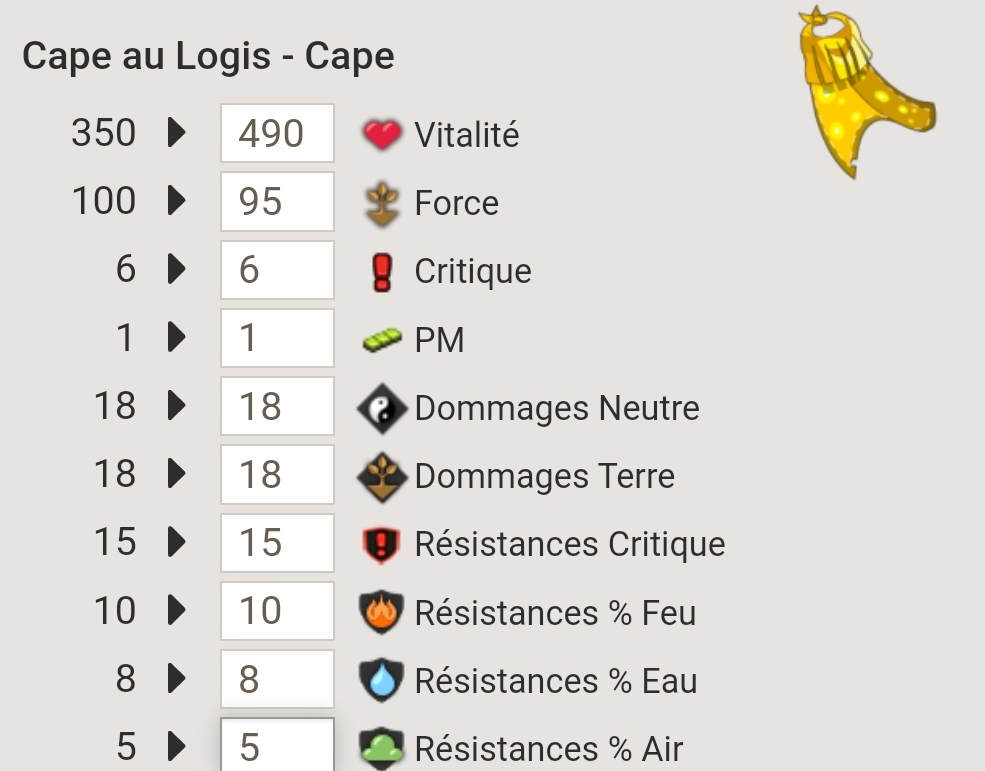Click the golden Cape au Logis image
The height and width of the screenshot is (771, 985).
click(x=867, y=93)
